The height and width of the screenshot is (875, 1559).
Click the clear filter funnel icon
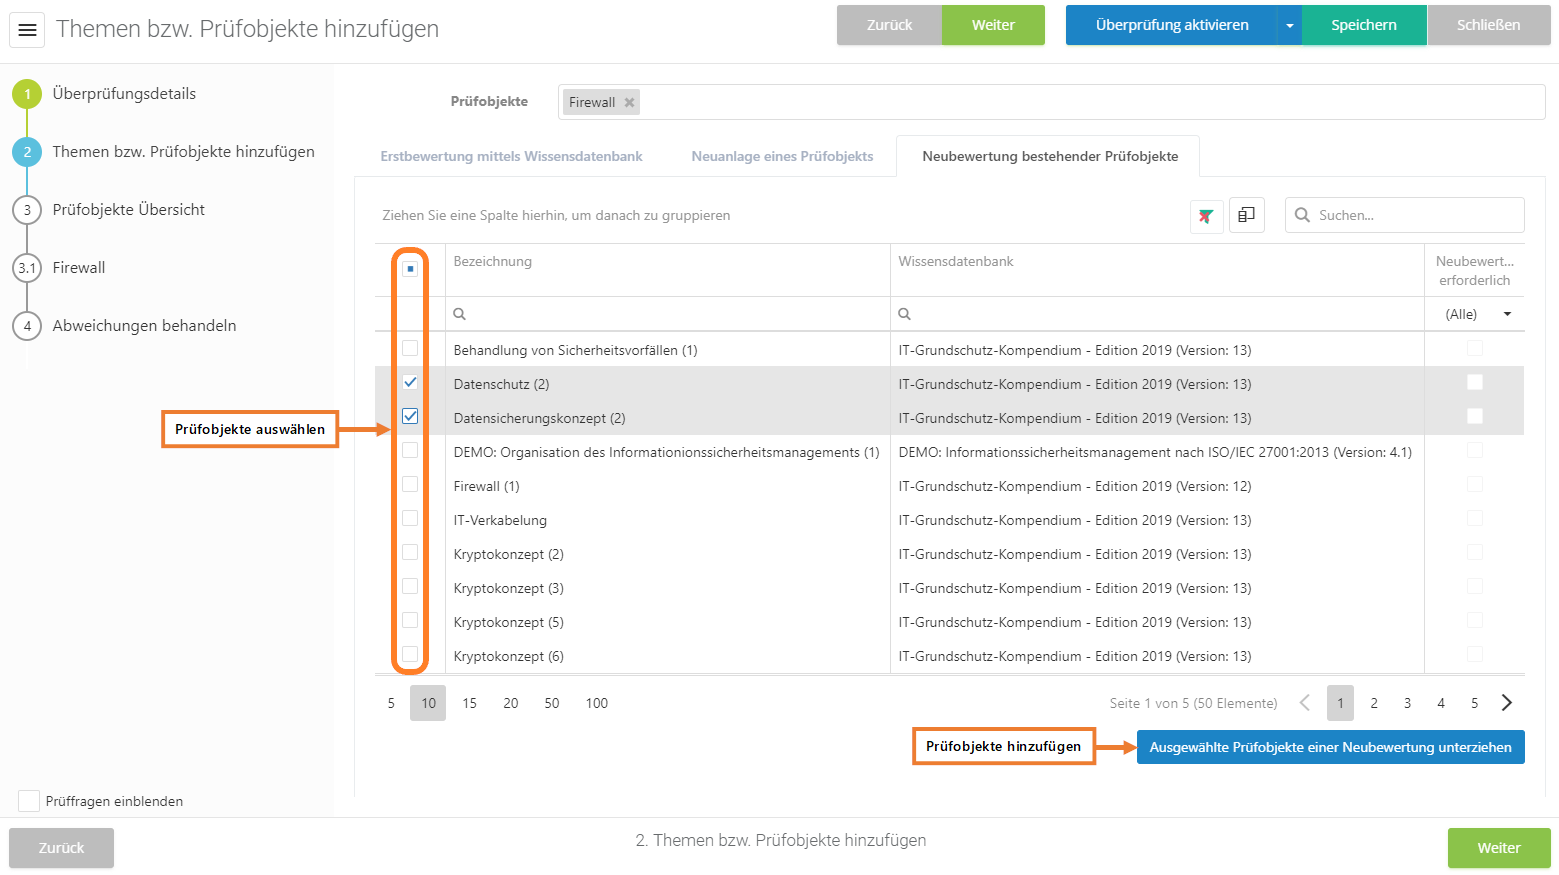(1206, 216)
